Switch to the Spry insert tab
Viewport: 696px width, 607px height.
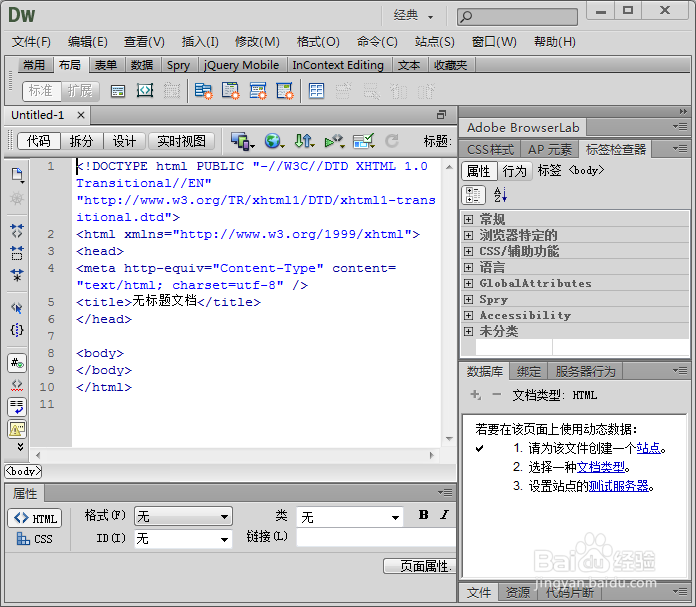click(178, 65)
